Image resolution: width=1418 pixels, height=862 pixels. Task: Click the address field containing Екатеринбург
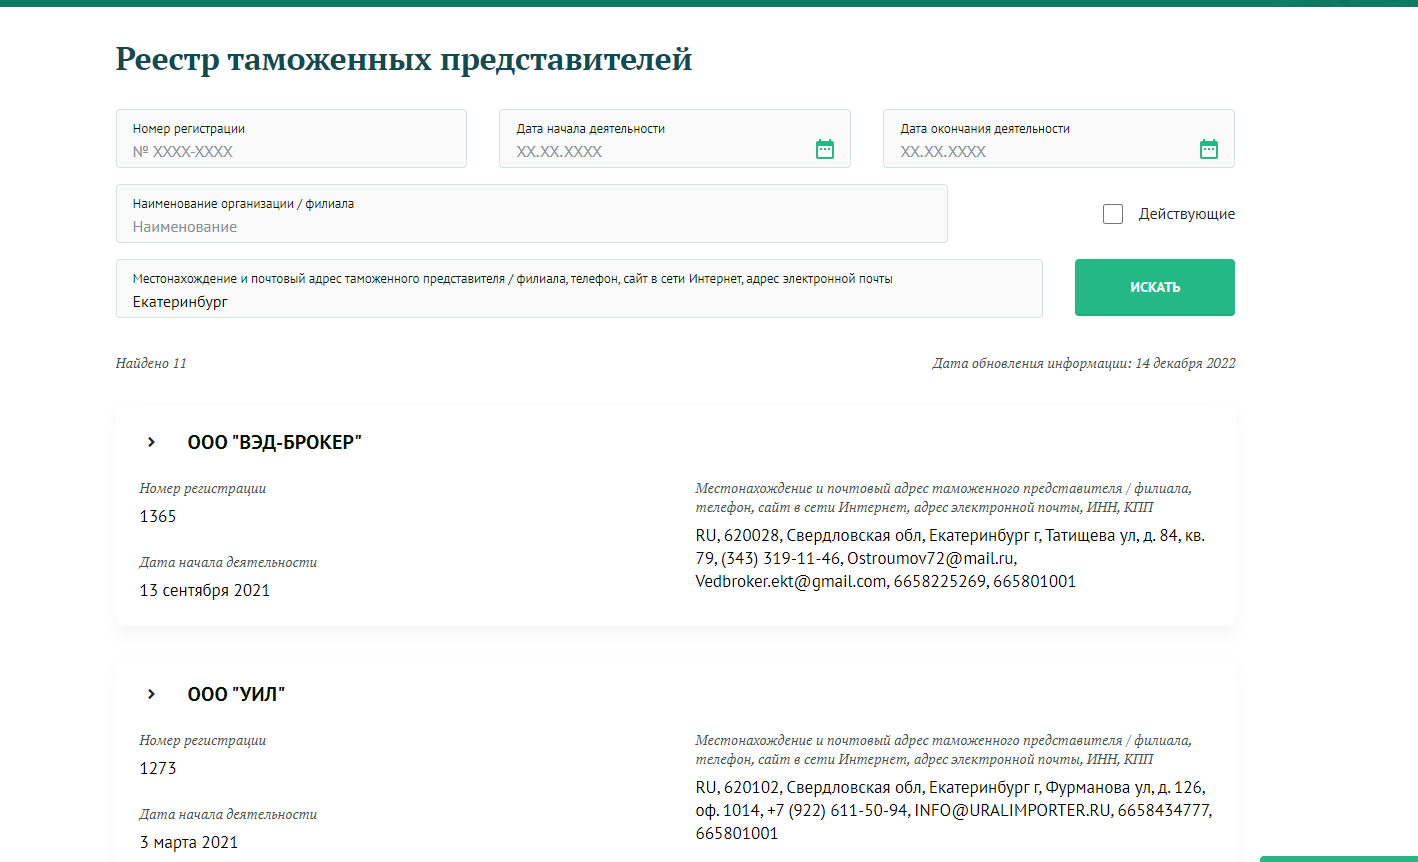point(579,289)
